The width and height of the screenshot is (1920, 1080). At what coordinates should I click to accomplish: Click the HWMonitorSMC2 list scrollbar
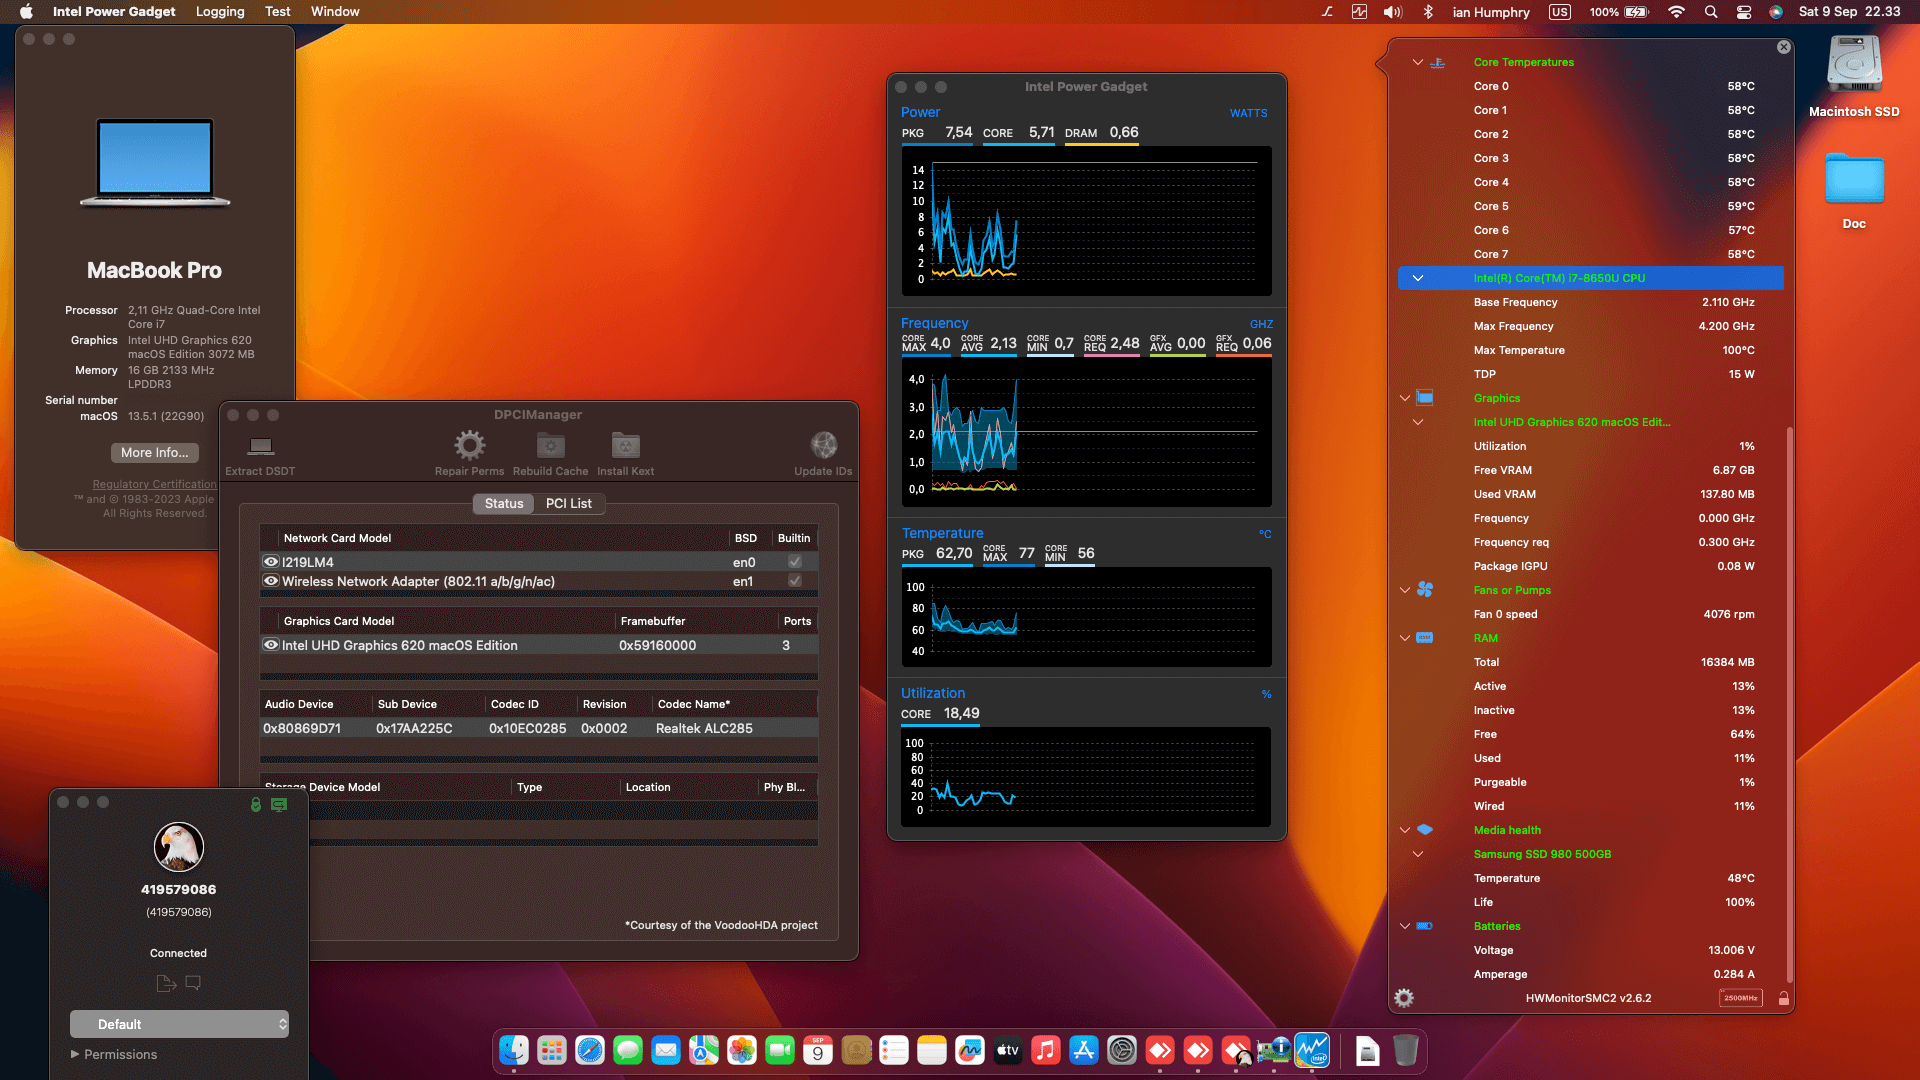[x=1789, y=704]
